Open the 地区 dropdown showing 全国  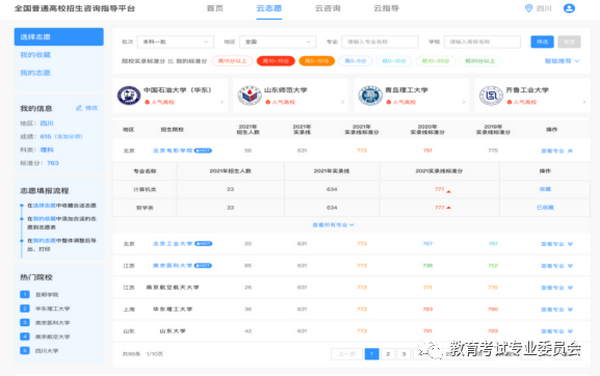point(278,42)
